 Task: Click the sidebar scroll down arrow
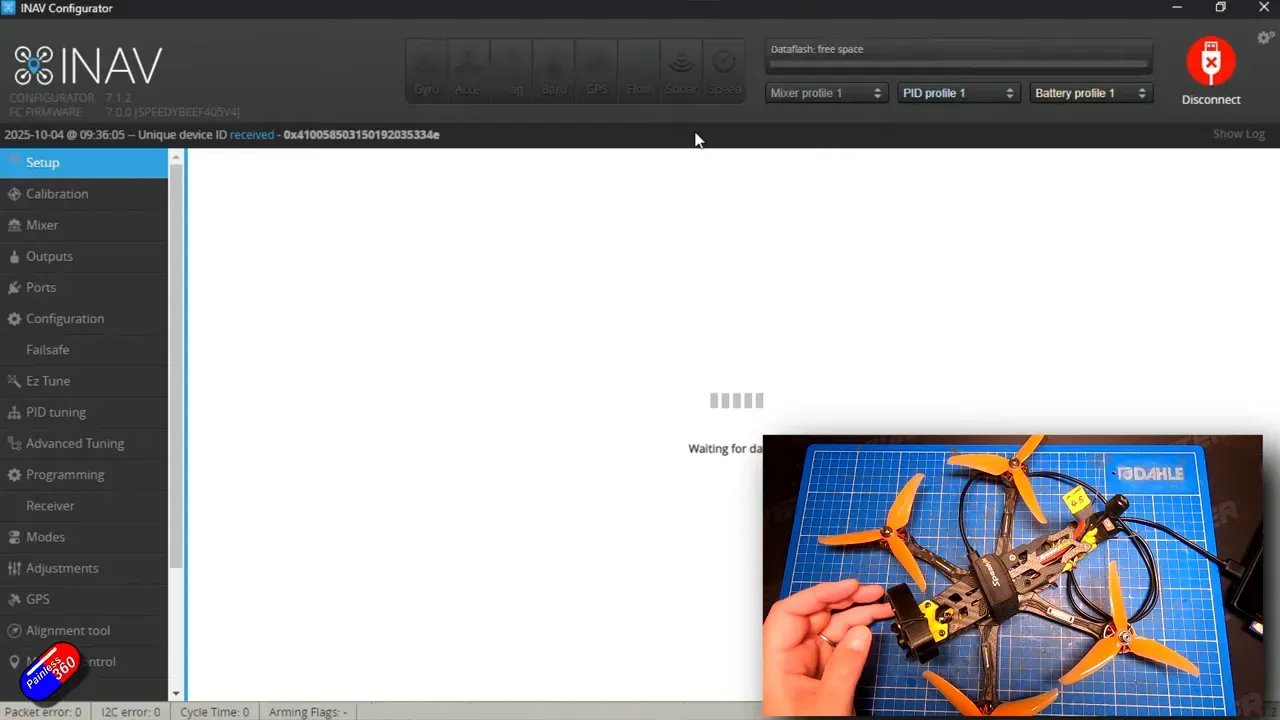(x=176, y=693)
